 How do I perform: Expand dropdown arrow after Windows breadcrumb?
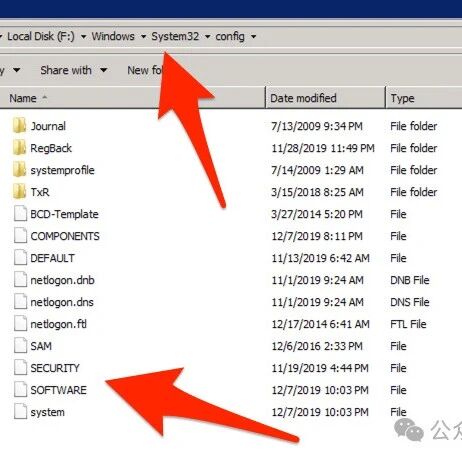143,36
